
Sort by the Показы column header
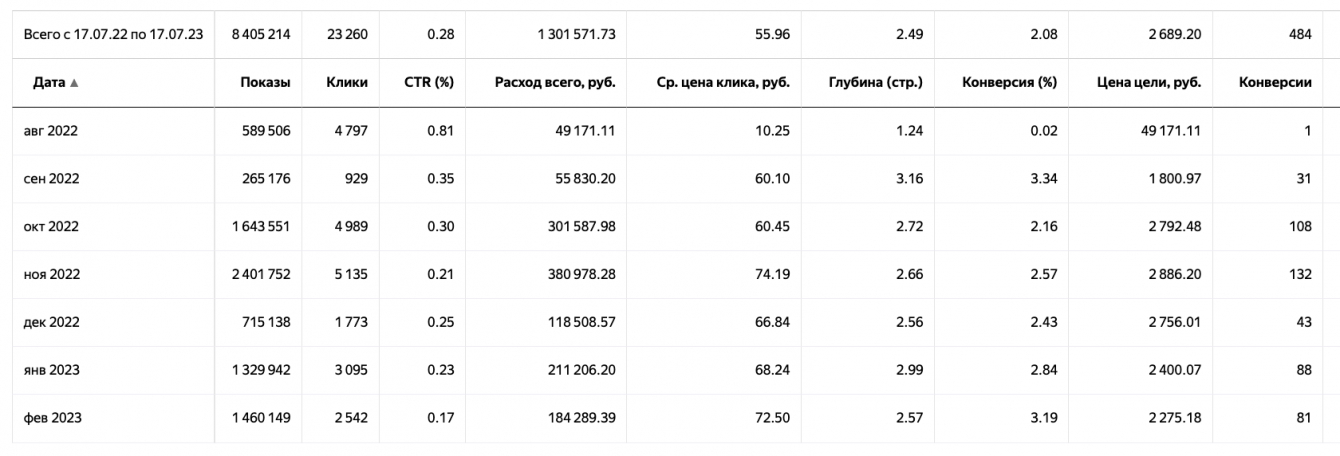click(x=265, y=82)
